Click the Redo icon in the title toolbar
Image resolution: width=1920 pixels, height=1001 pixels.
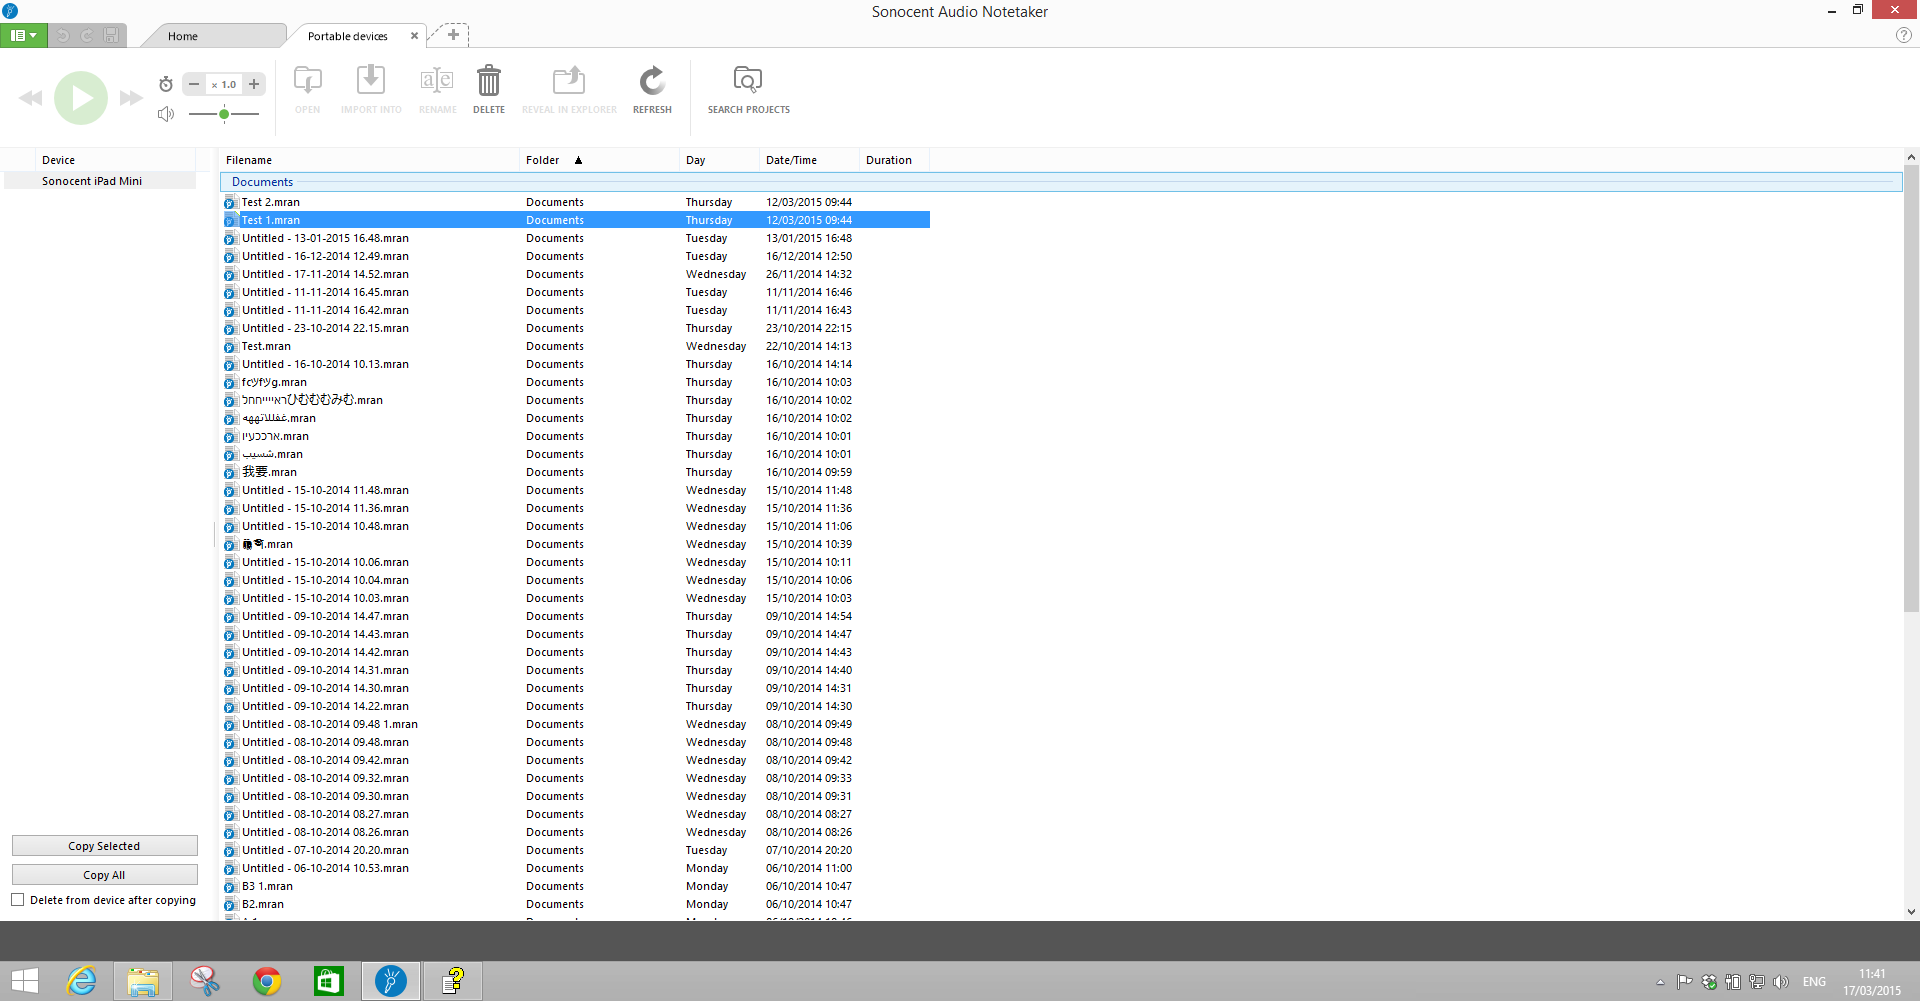click(87, 35)
